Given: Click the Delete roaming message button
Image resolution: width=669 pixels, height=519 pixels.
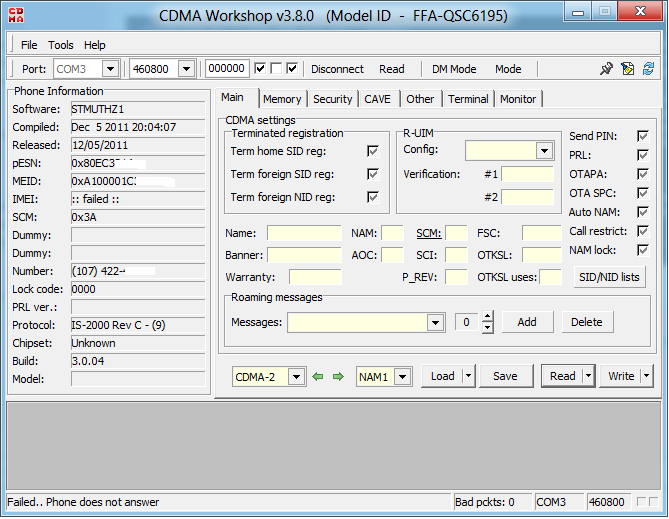Looking at the screenshot, I should point(587,322).
